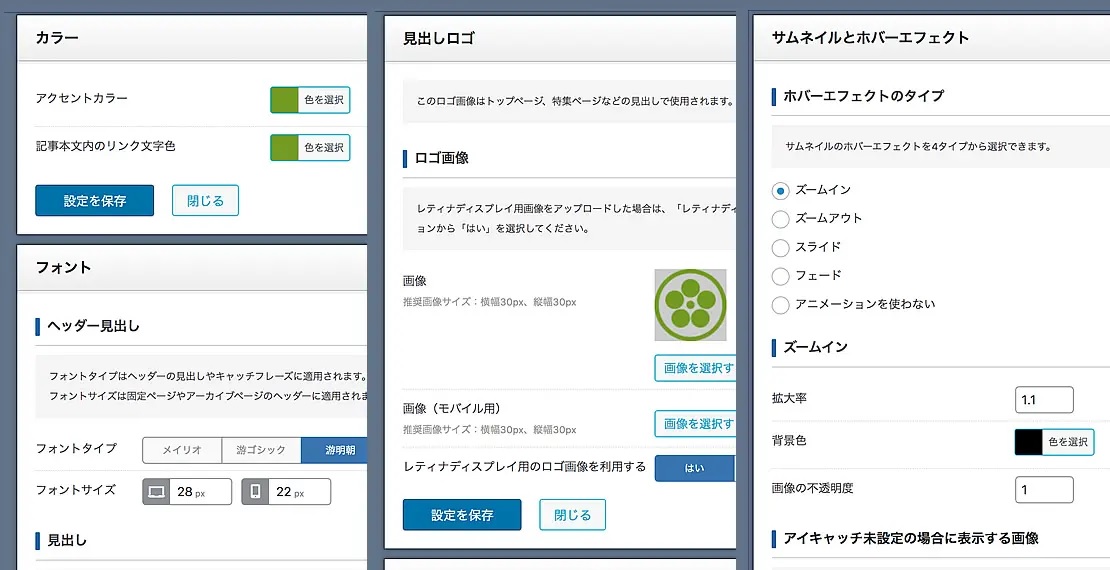This screenshot has width=1110, height=570.
Task: Select the スライド hover effect option
Action: click(x=781, y=247)
